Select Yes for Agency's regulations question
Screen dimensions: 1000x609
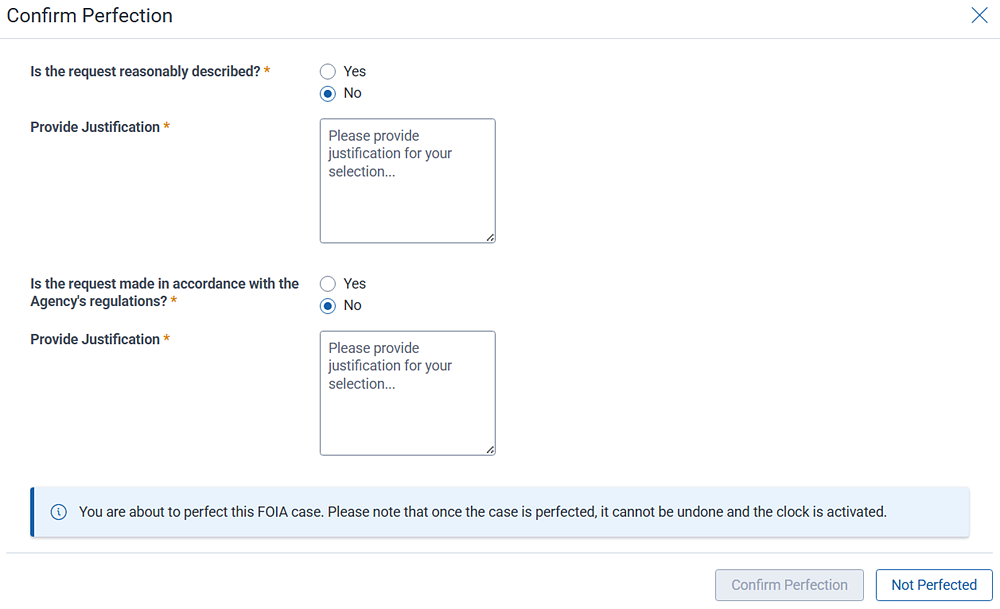327,283
